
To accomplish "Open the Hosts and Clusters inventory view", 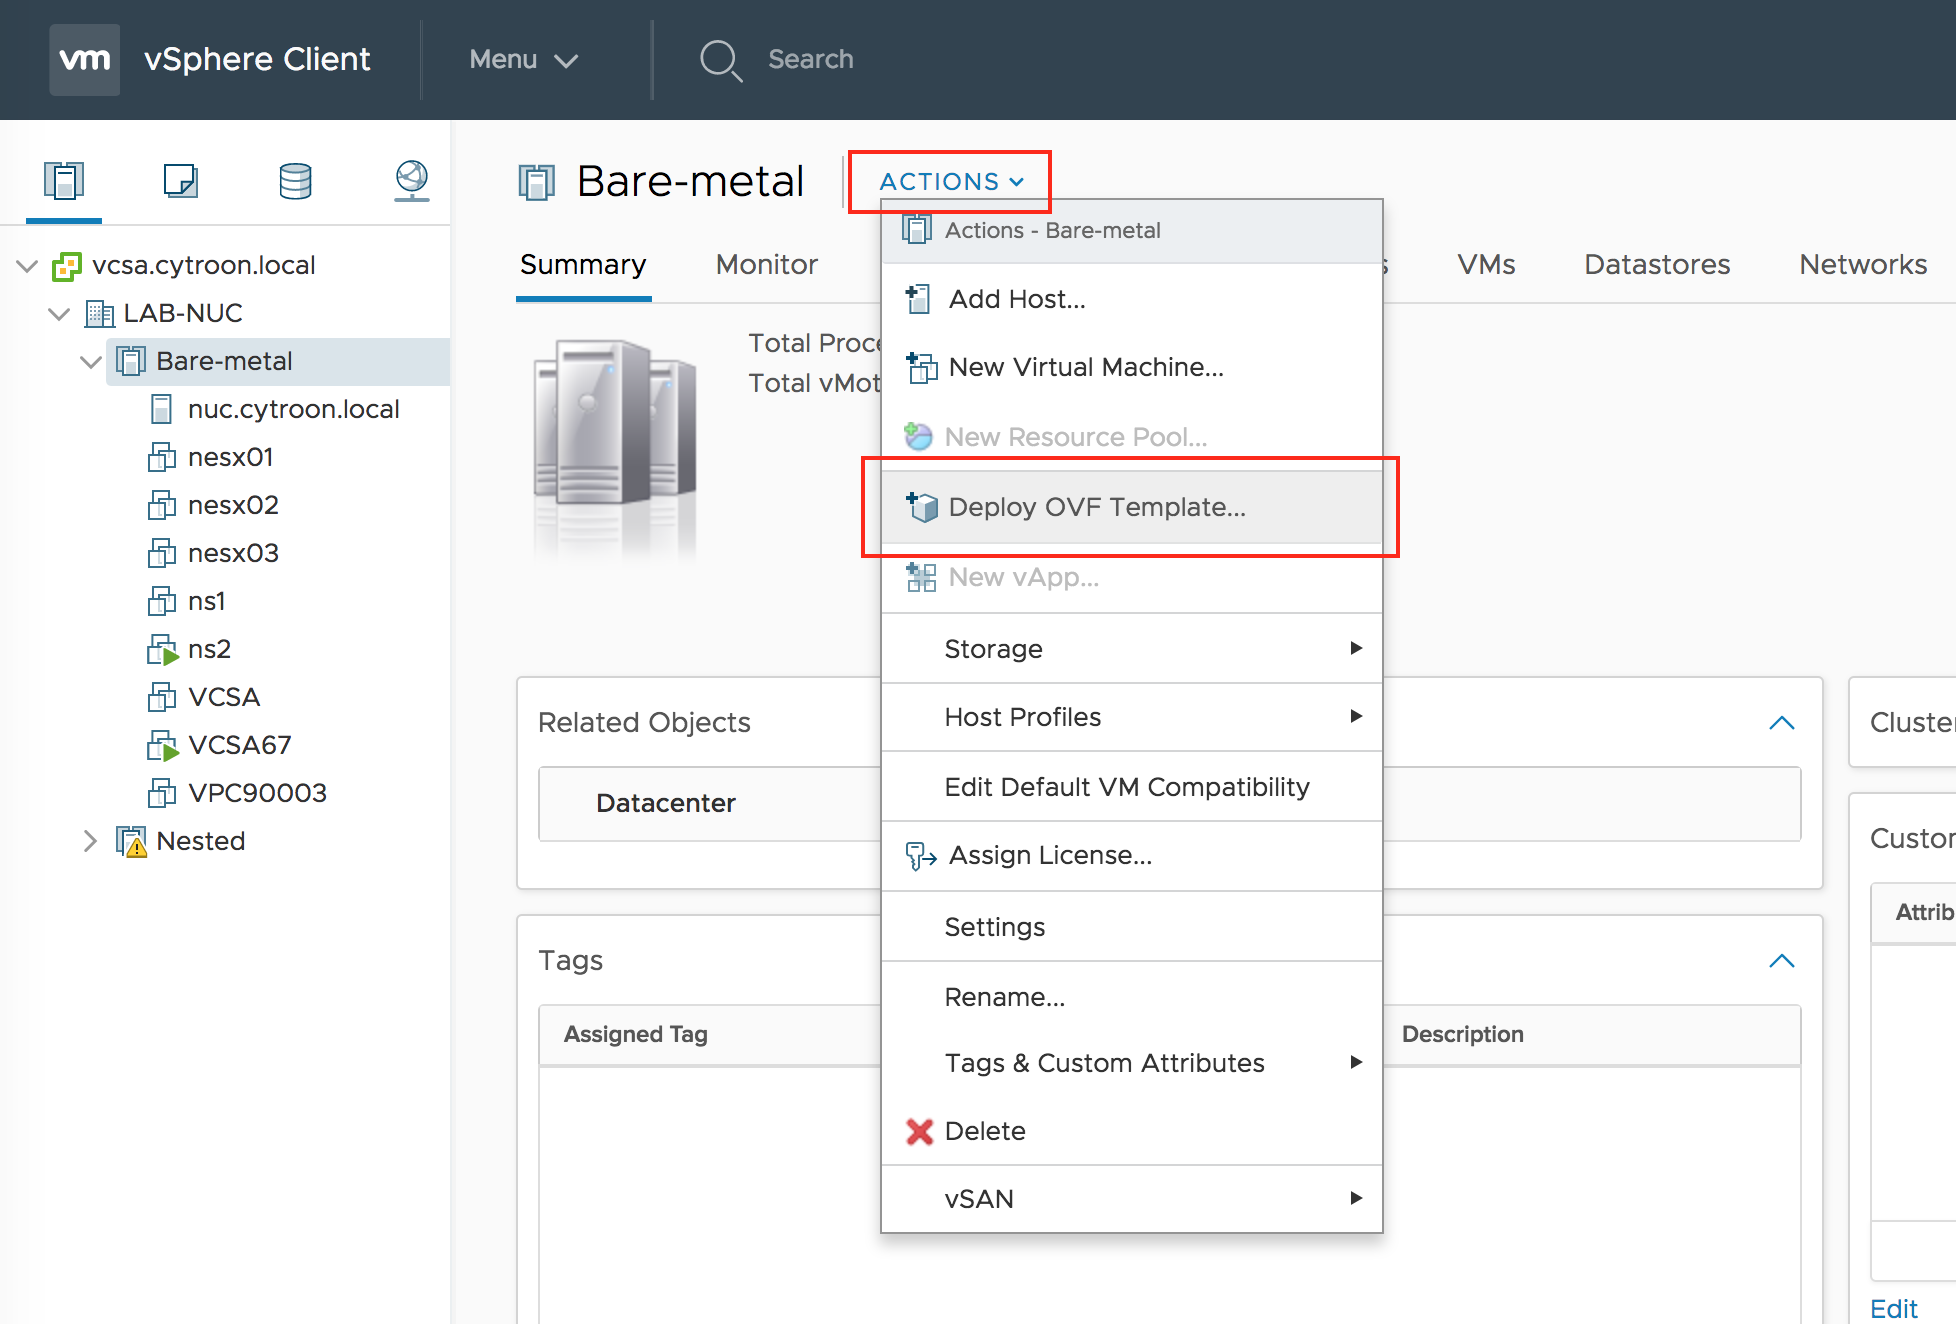I will click(x=64, y=181).
